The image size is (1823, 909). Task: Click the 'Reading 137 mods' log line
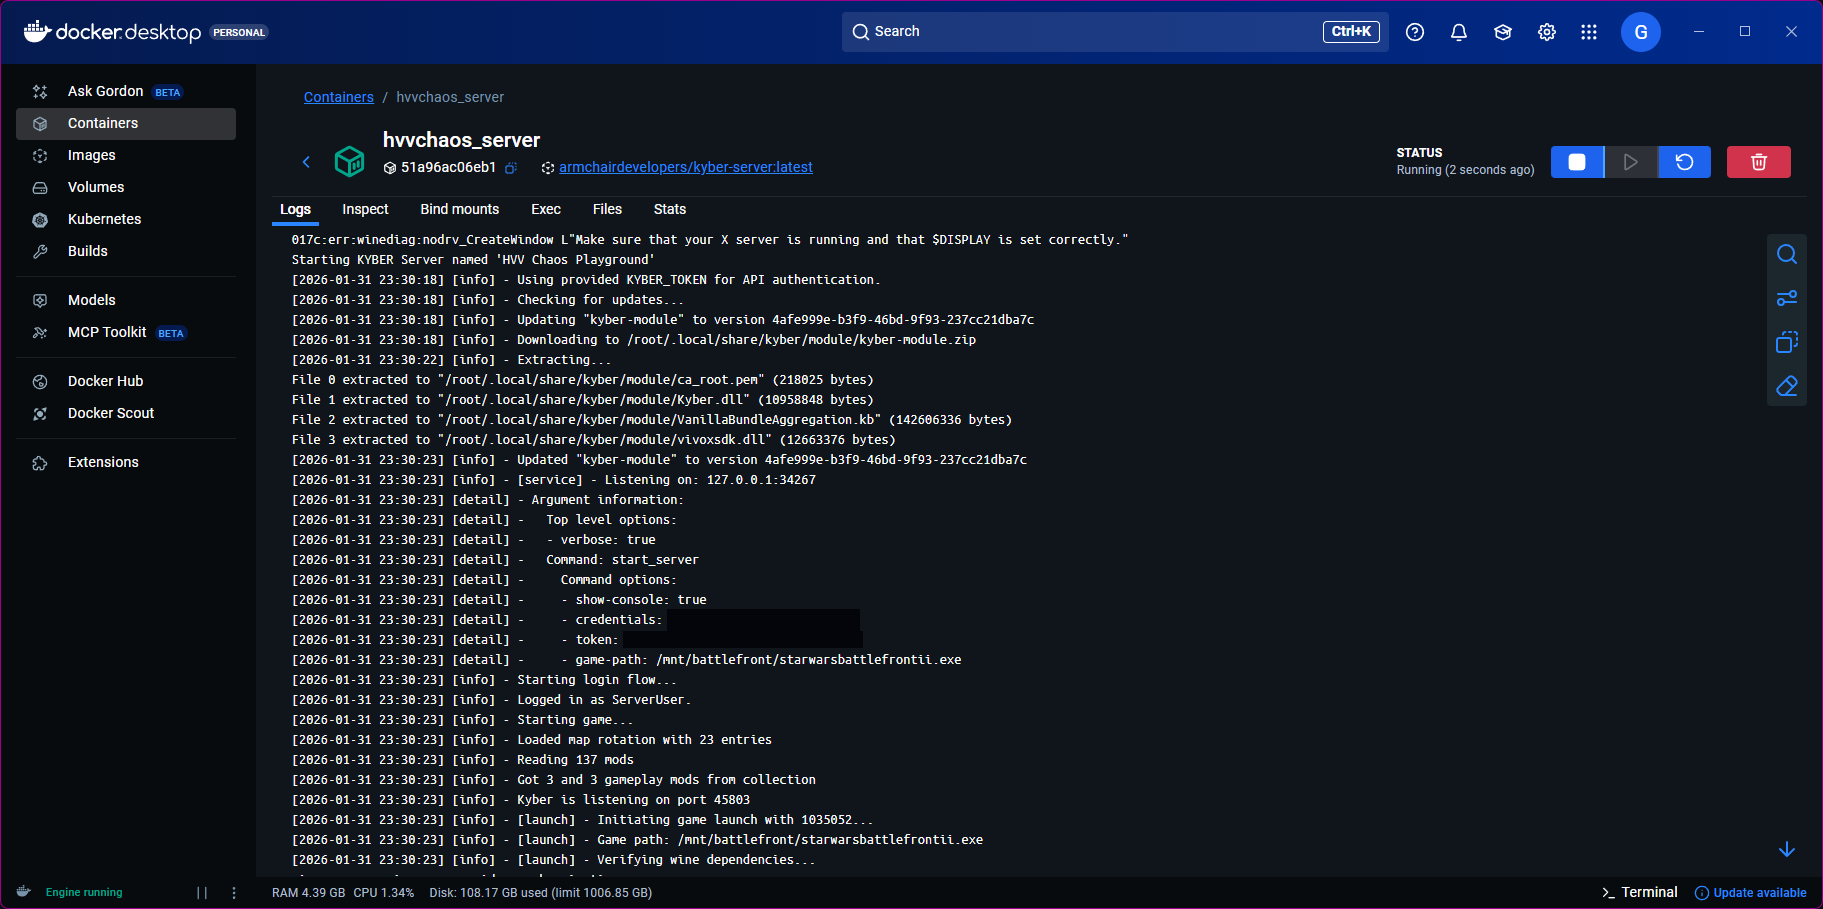point(463,760)
